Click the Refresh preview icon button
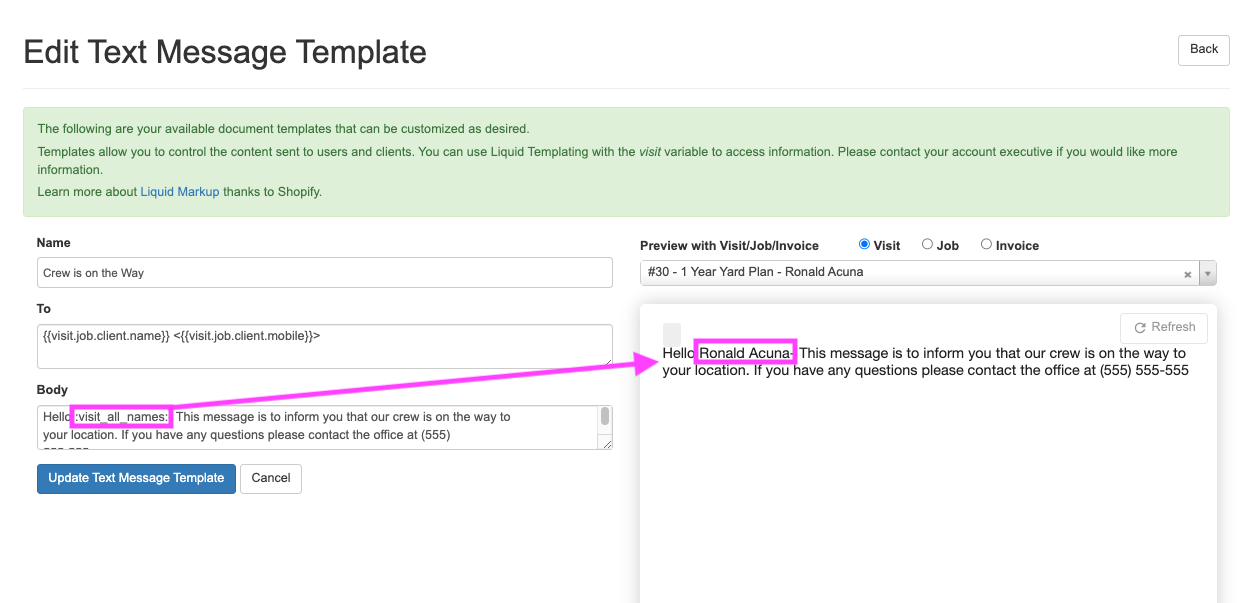 click(x=1164, y=328)
